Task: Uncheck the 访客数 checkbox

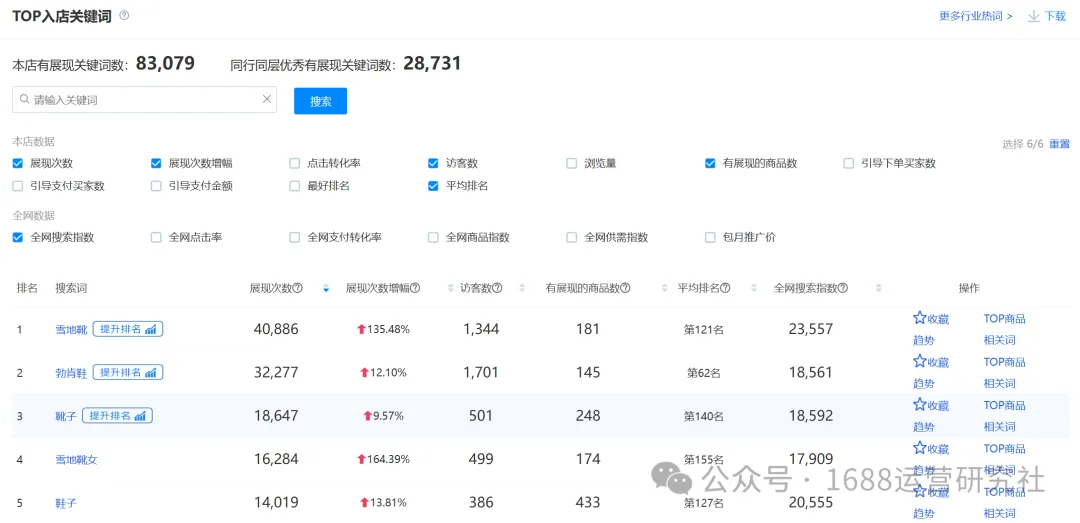Action: pos(433,163)
